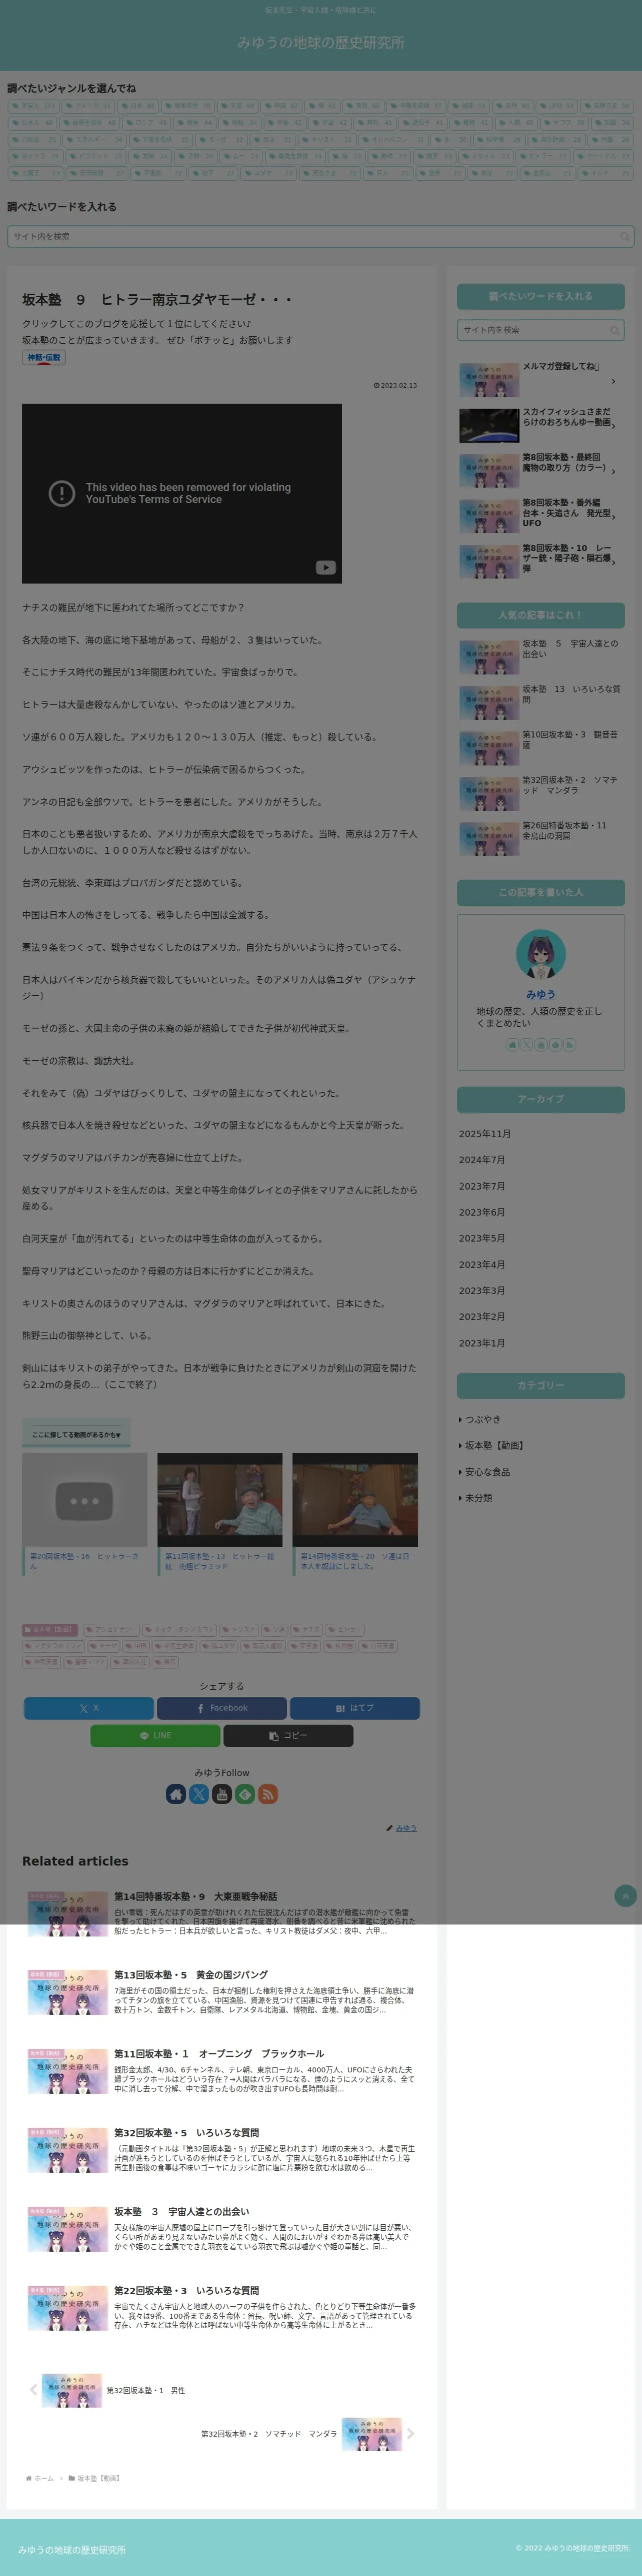Open related article 第14回特番坂本塾・9 大東亜戦争秘話

click(x=222, y=1914)
